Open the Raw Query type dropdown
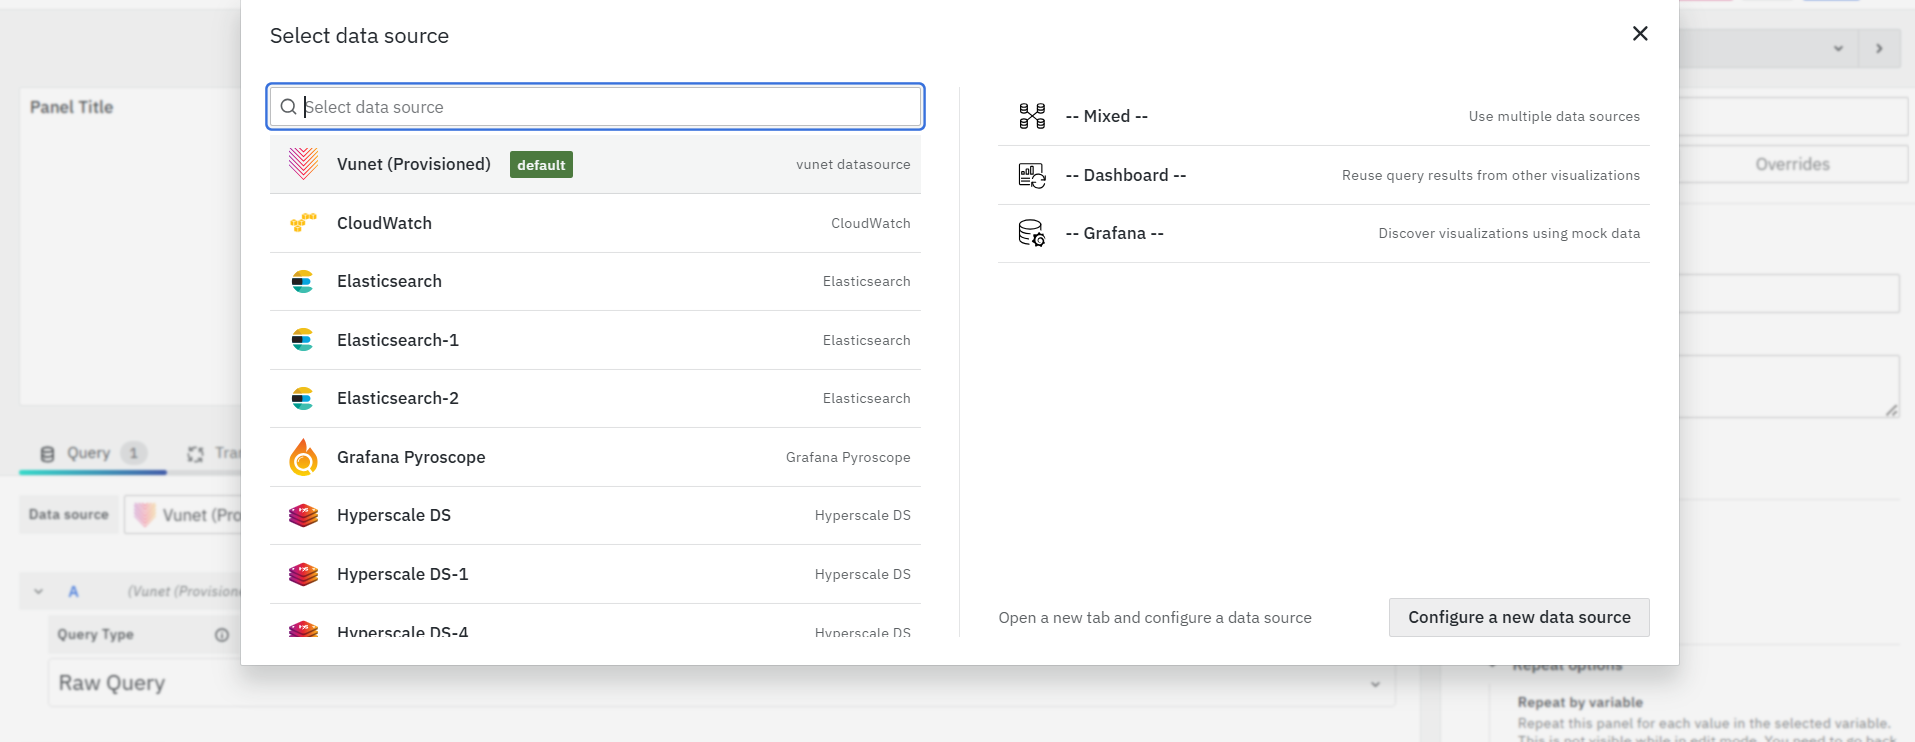Image resolution: width=1915 pixels, height=742 pixels. [720, 683]
